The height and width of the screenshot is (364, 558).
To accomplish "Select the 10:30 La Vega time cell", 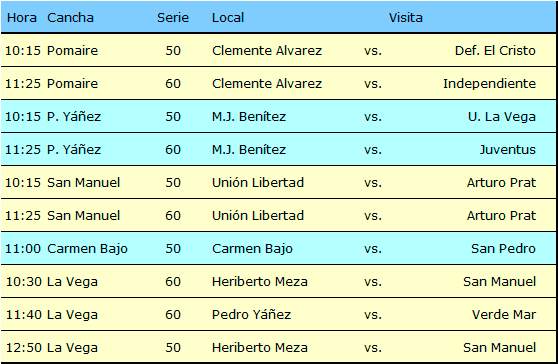I will coord(23,282).
